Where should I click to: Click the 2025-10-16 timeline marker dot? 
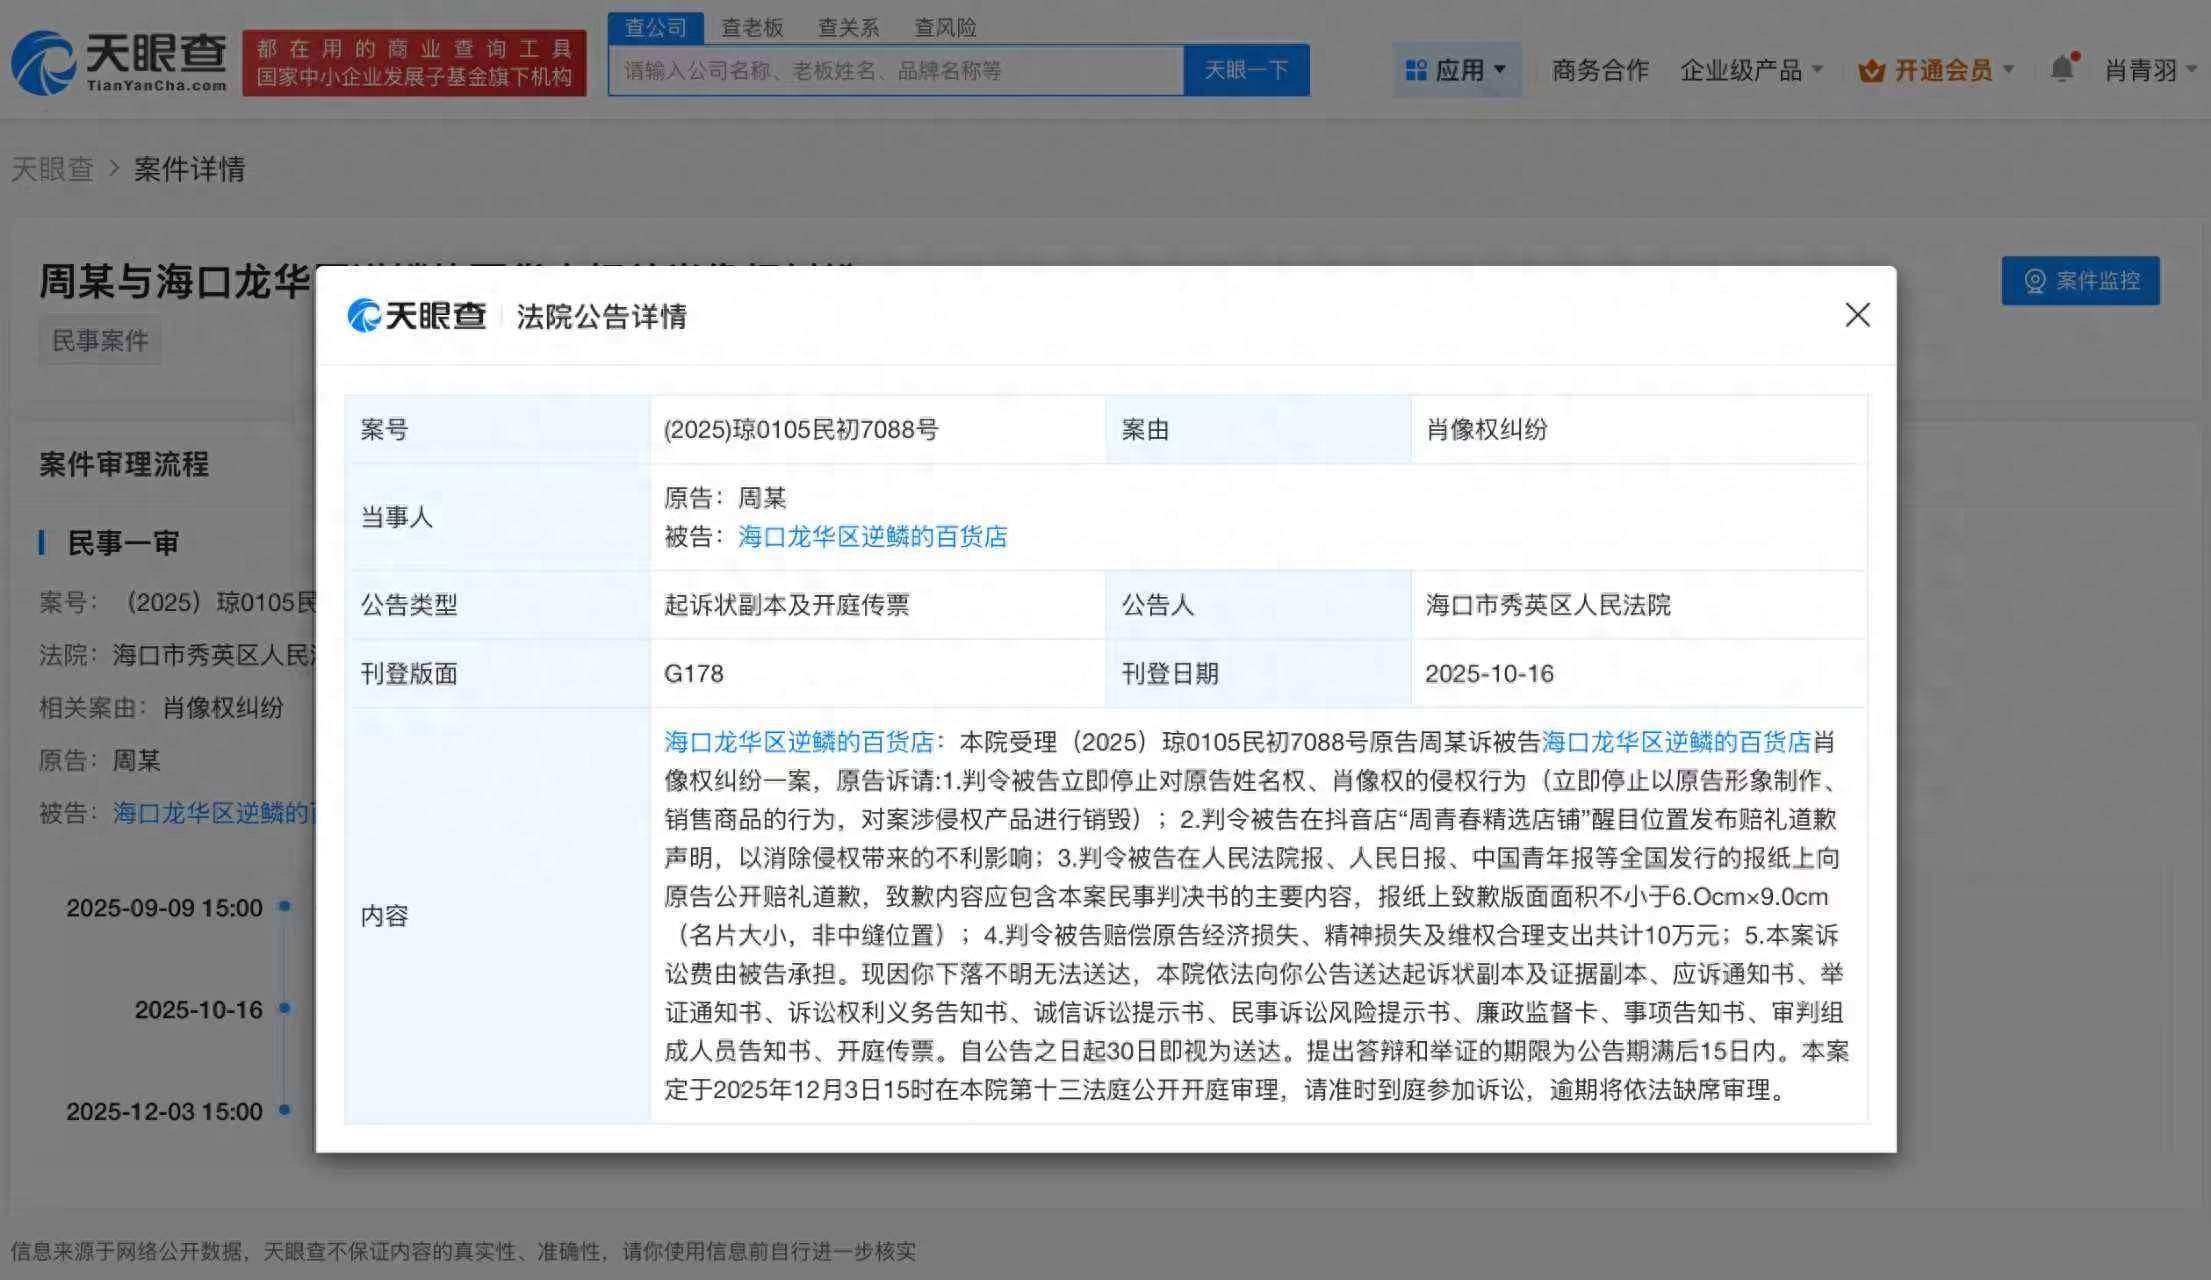(x=285, y=1008)
